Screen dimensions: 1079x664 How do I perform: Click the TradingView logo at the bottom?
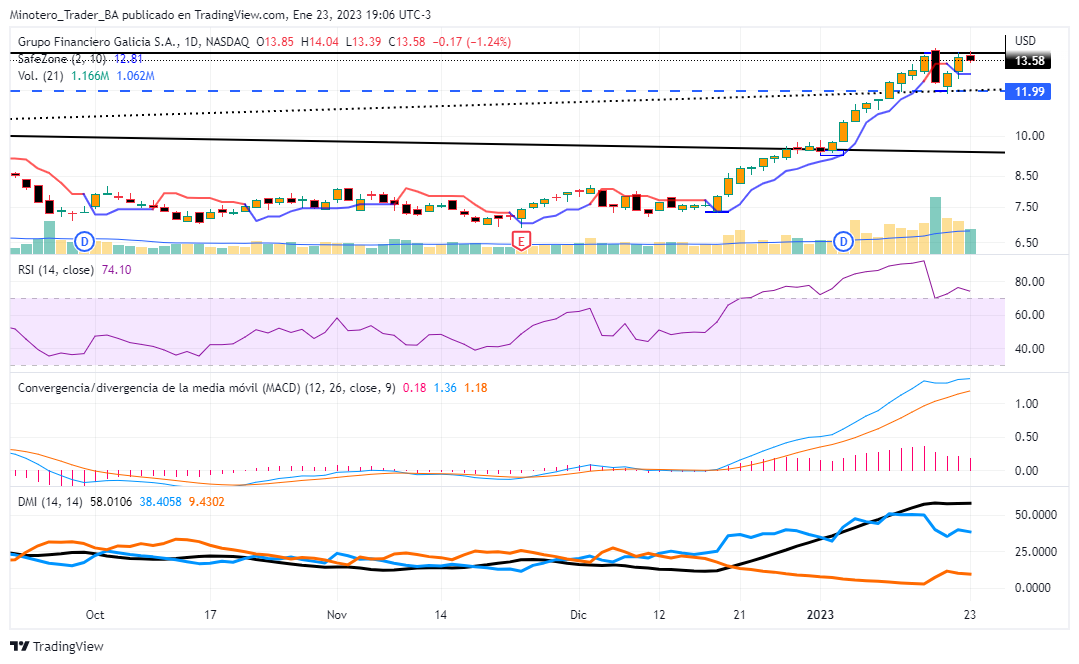57,646
